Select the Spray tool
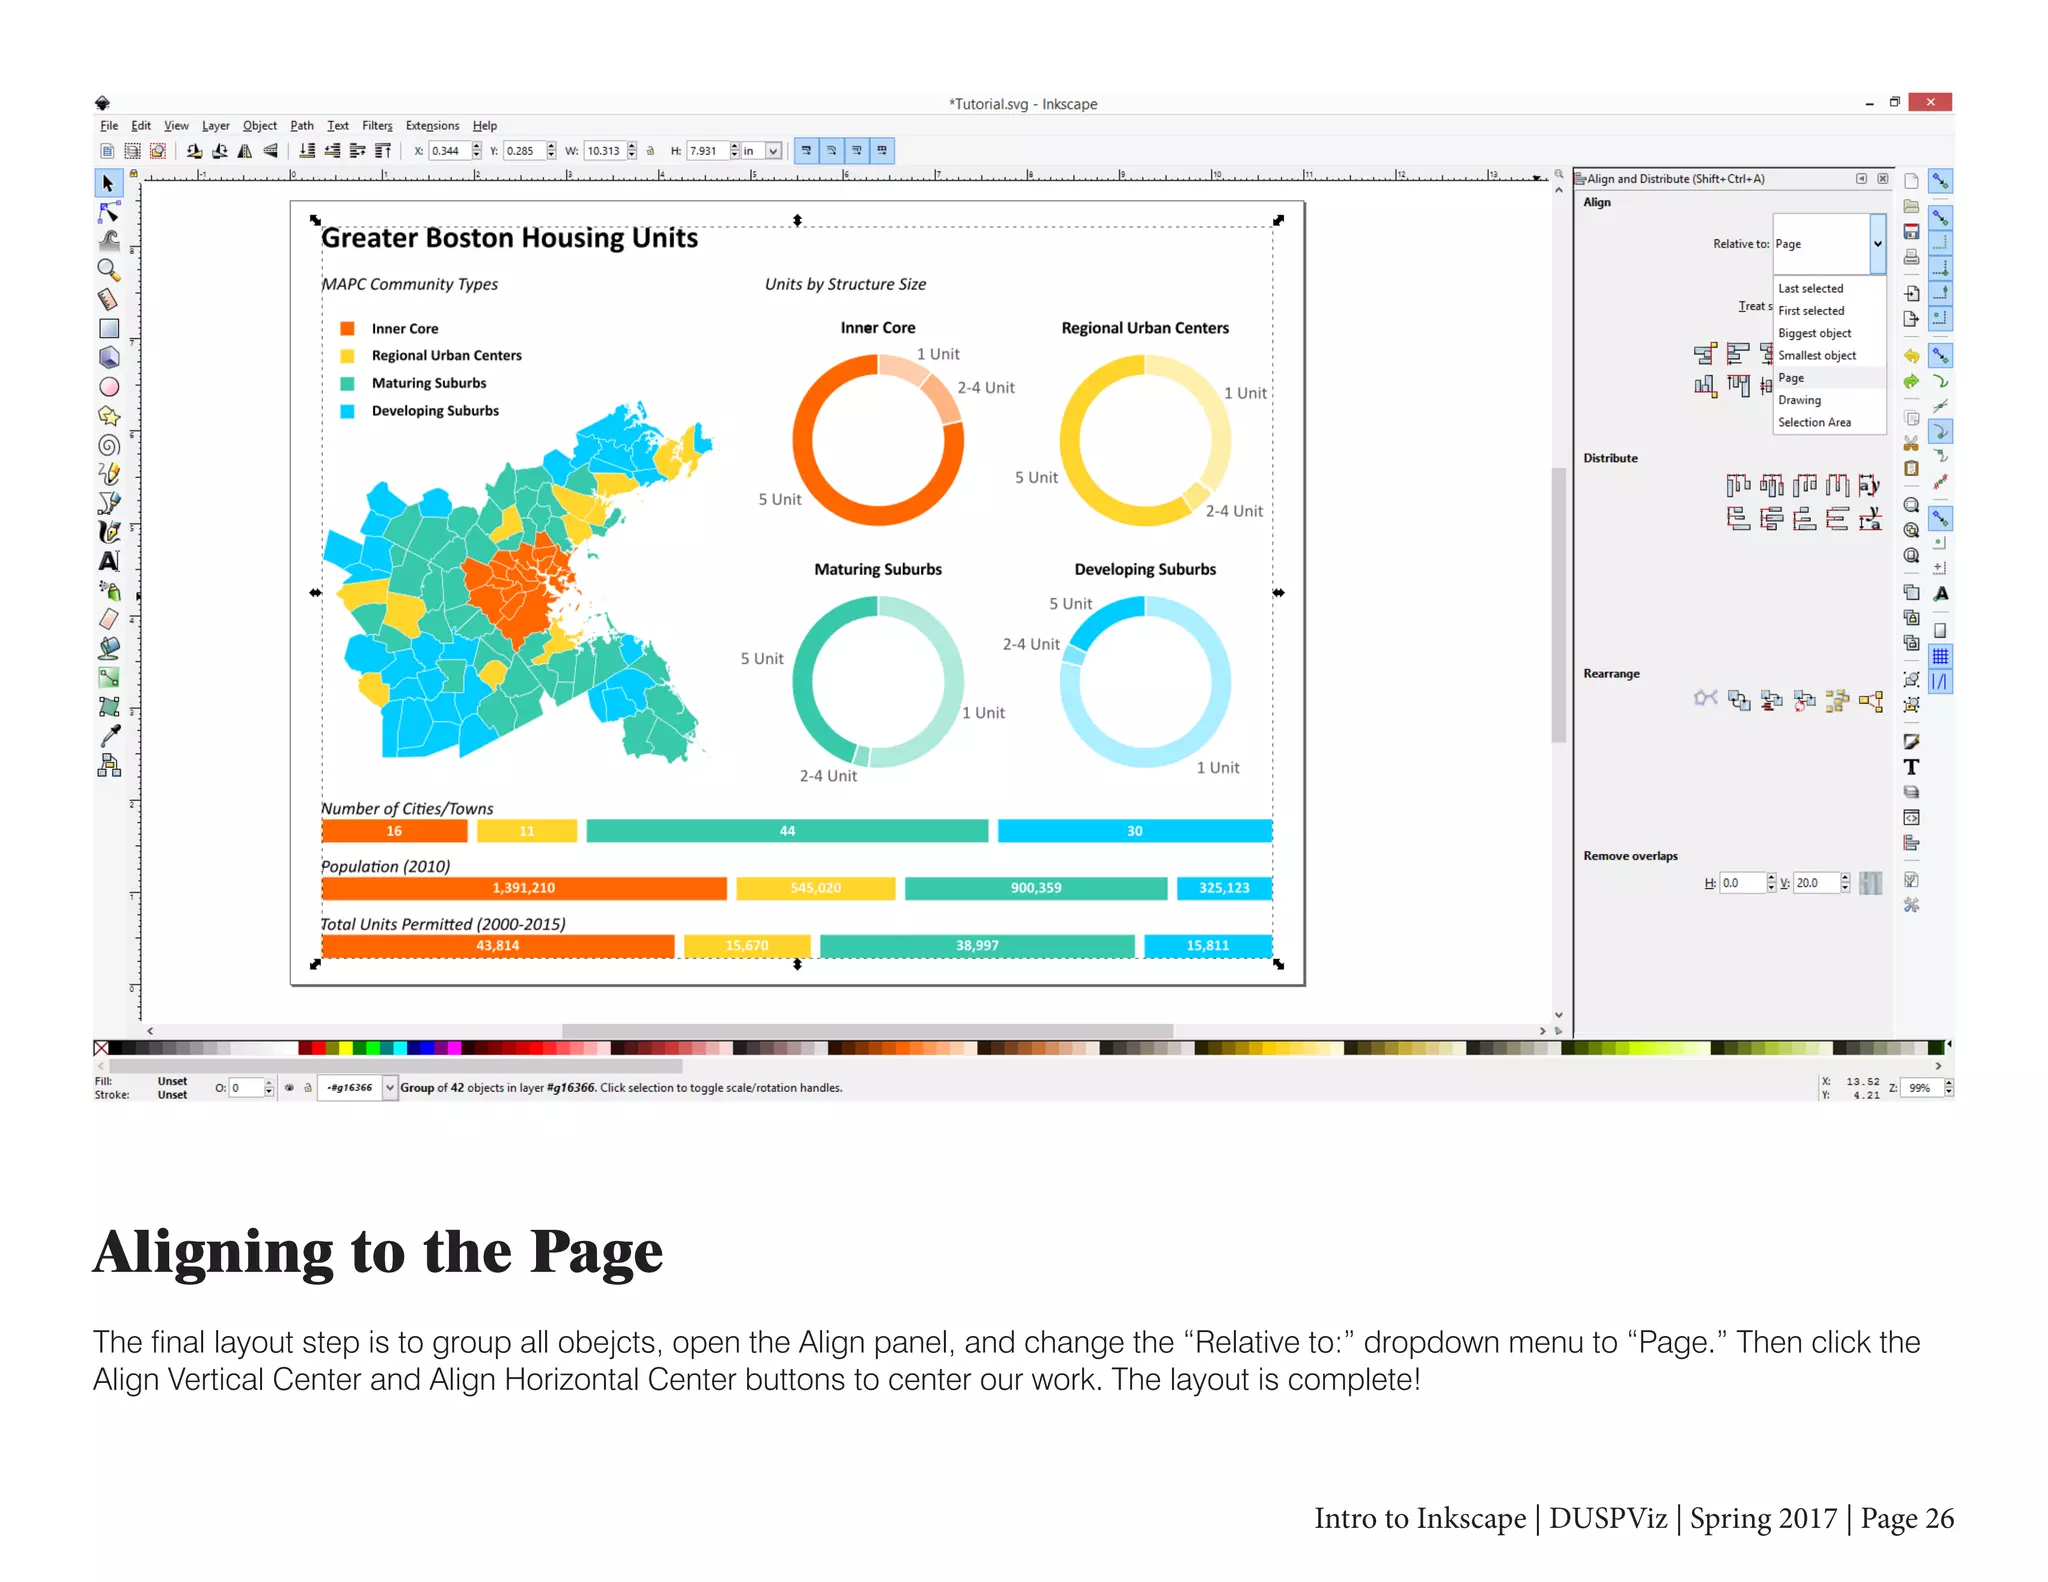 pyautogui.click(x=108, y=591)
